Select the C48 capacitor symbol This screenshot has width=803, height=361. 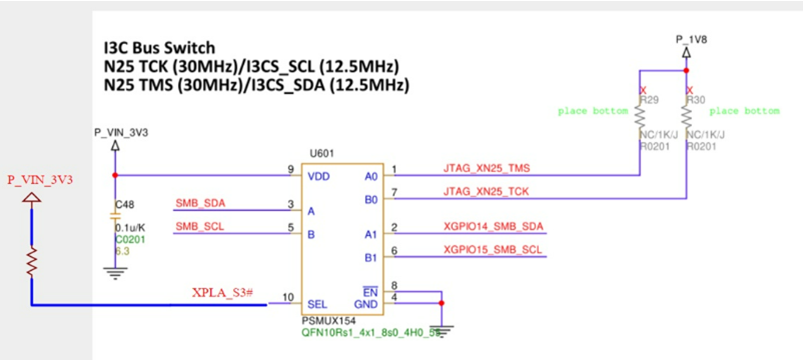[x=115, y=215]
